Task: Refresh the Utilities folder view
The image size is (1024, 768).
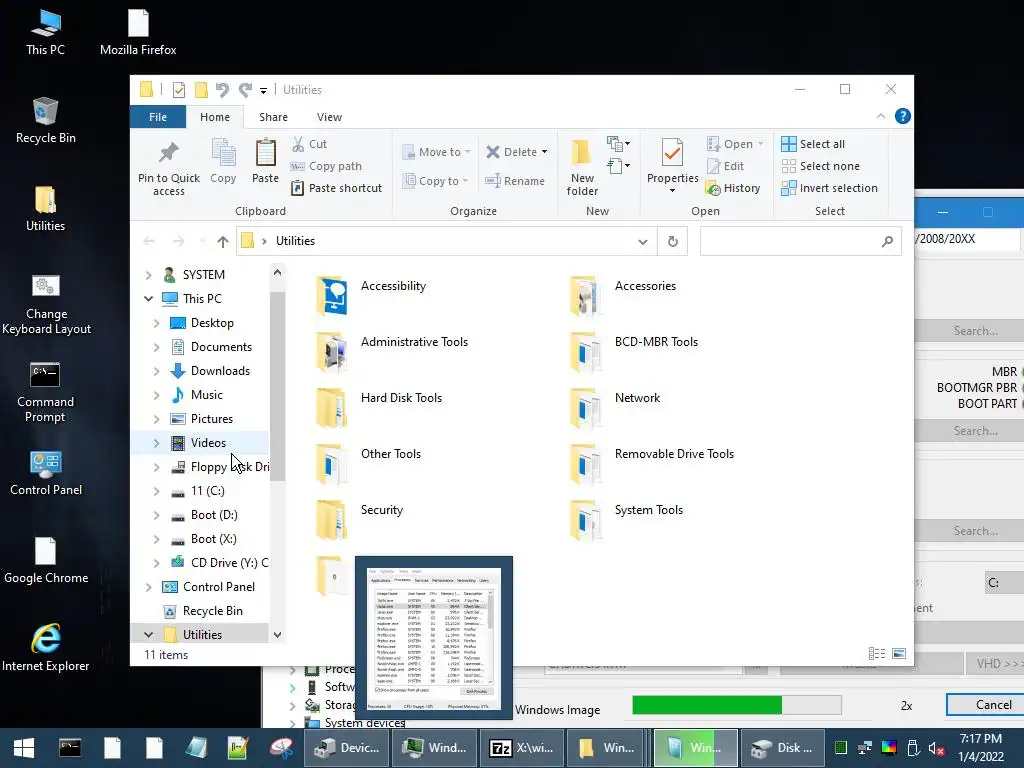Action: 673,242
